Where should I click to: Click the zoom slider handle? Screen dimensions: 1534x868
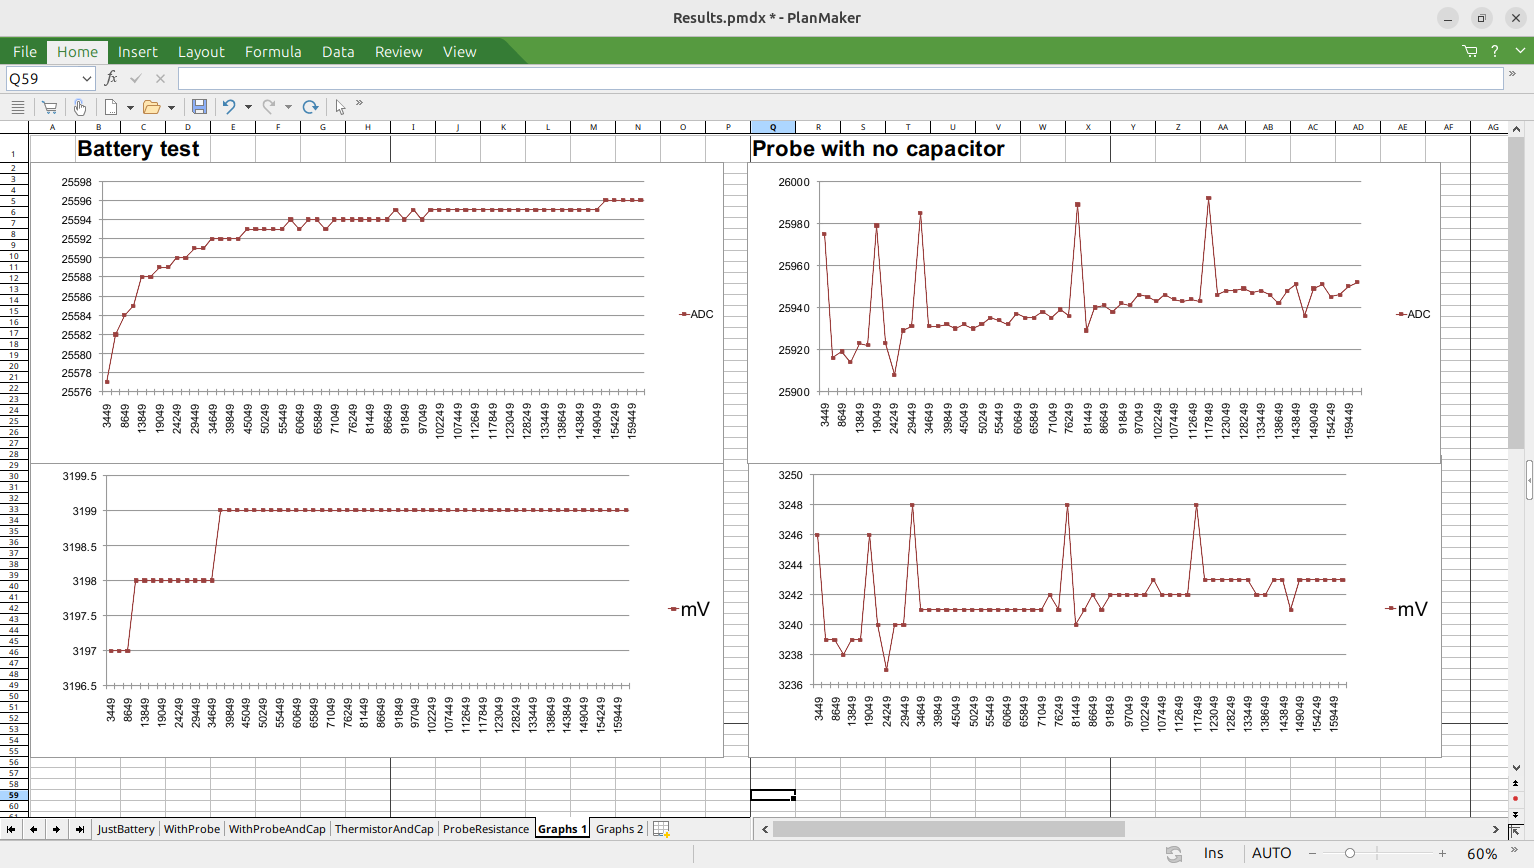coord(1350,853)
